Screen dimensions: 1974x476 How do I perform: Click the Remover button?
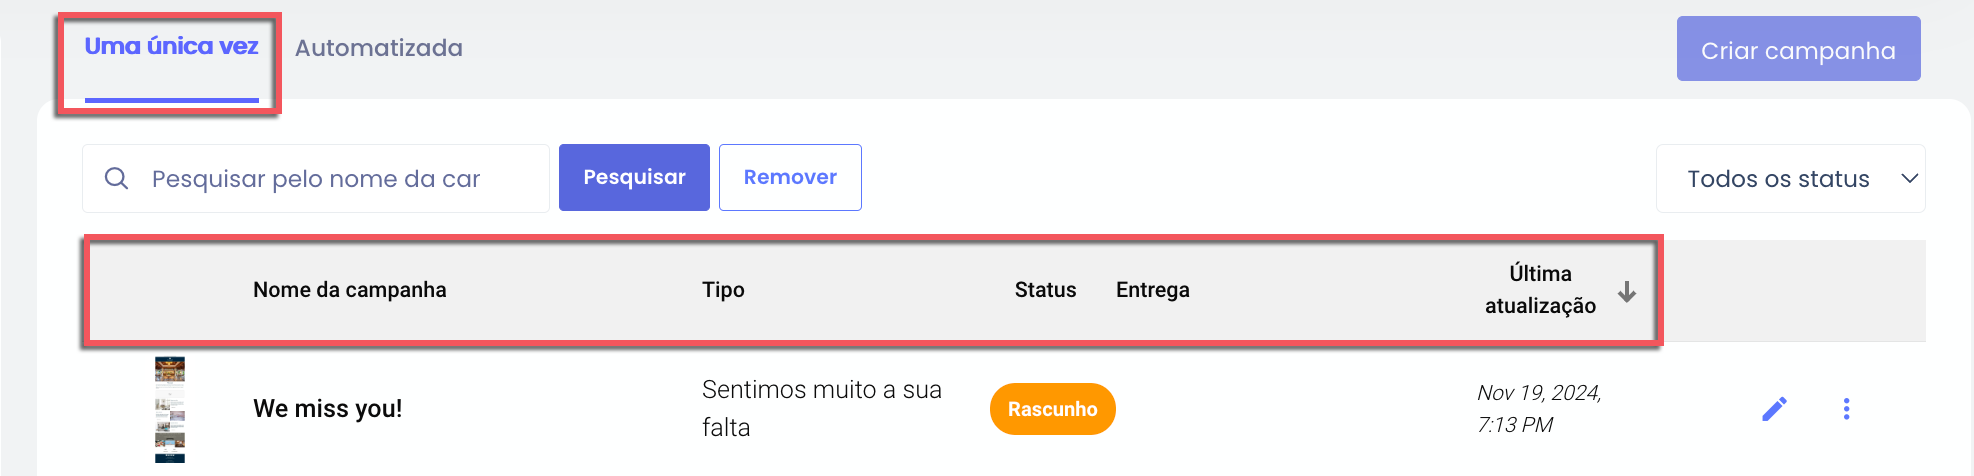tap(790, 177)
